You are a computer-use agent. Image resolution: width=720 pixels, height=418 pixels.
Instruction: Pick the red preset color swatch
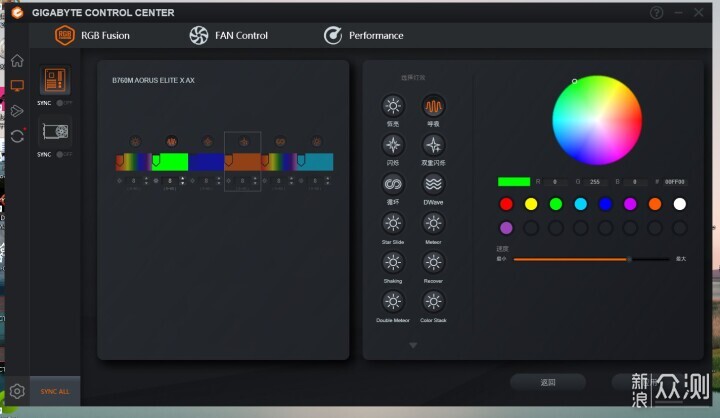click(506, 204)
